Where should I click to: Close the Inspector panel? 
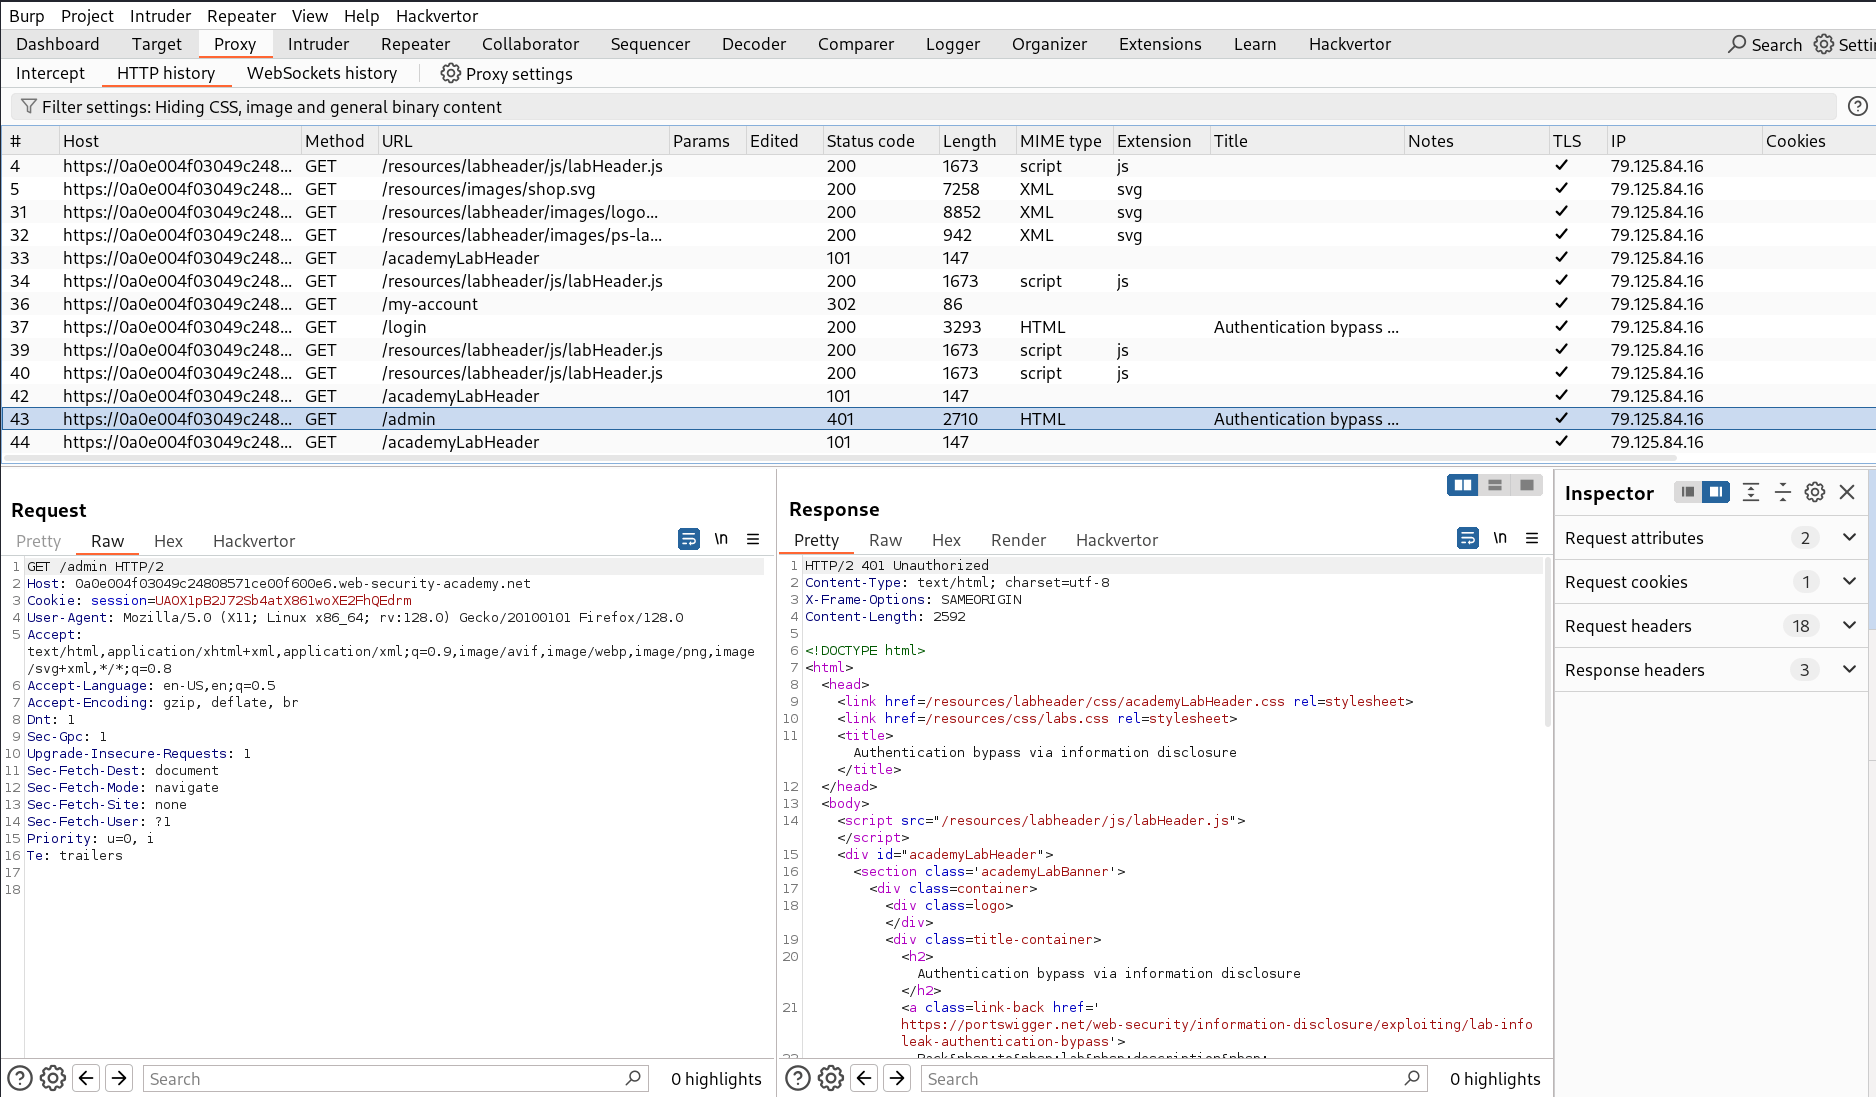coord(1847,492)
